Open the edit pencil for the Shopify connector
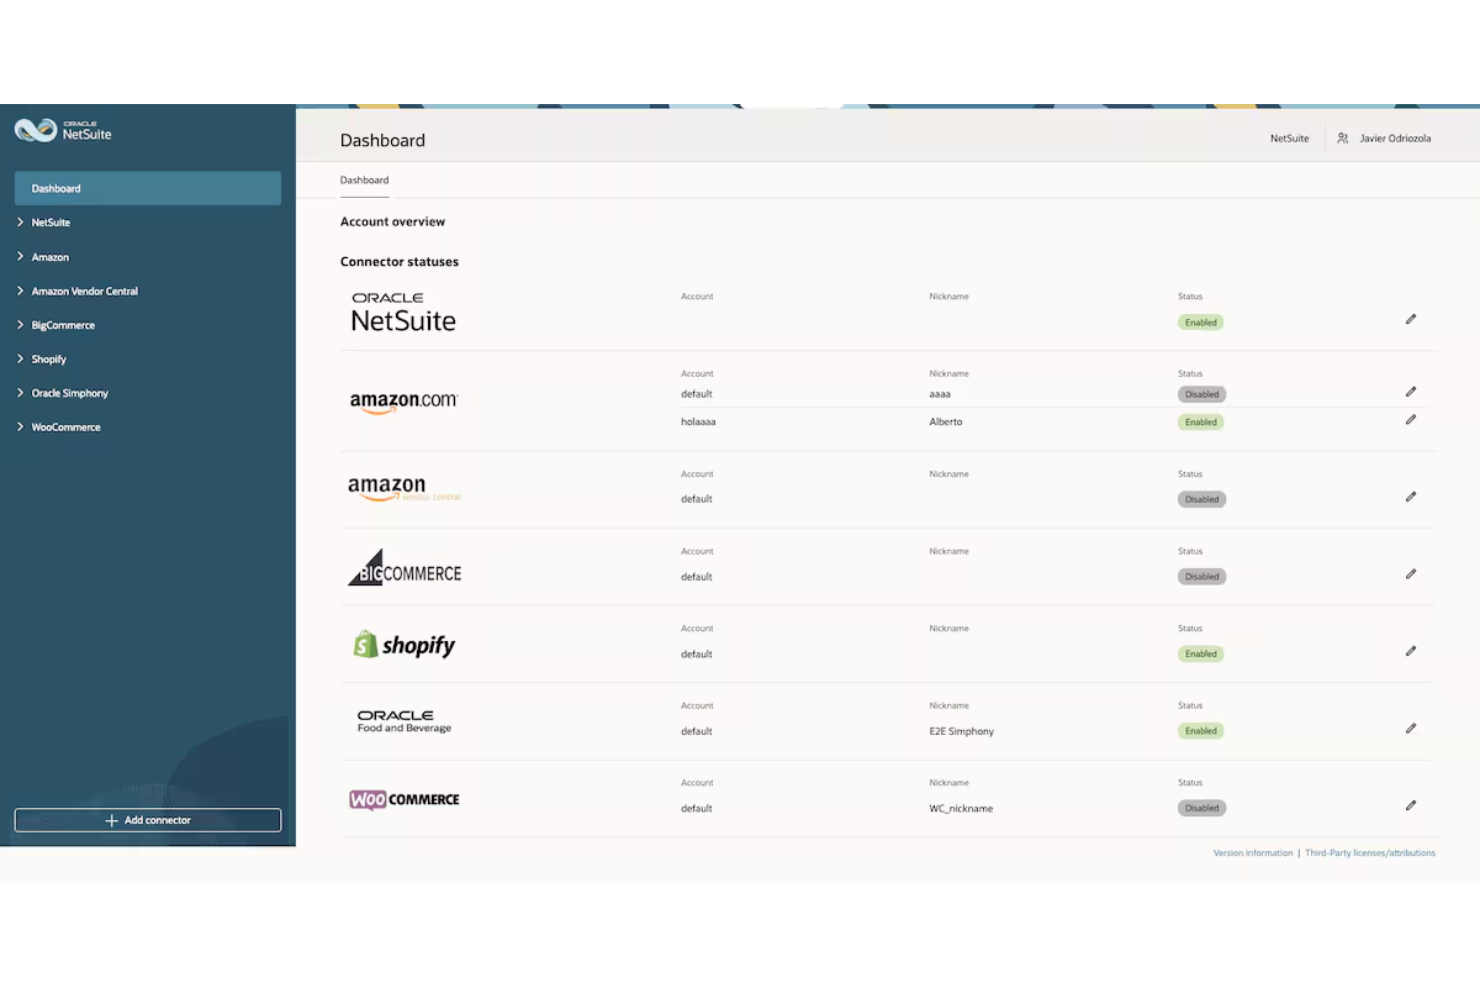Screen dimensions: 1480x987 (x=1411, y=651)
